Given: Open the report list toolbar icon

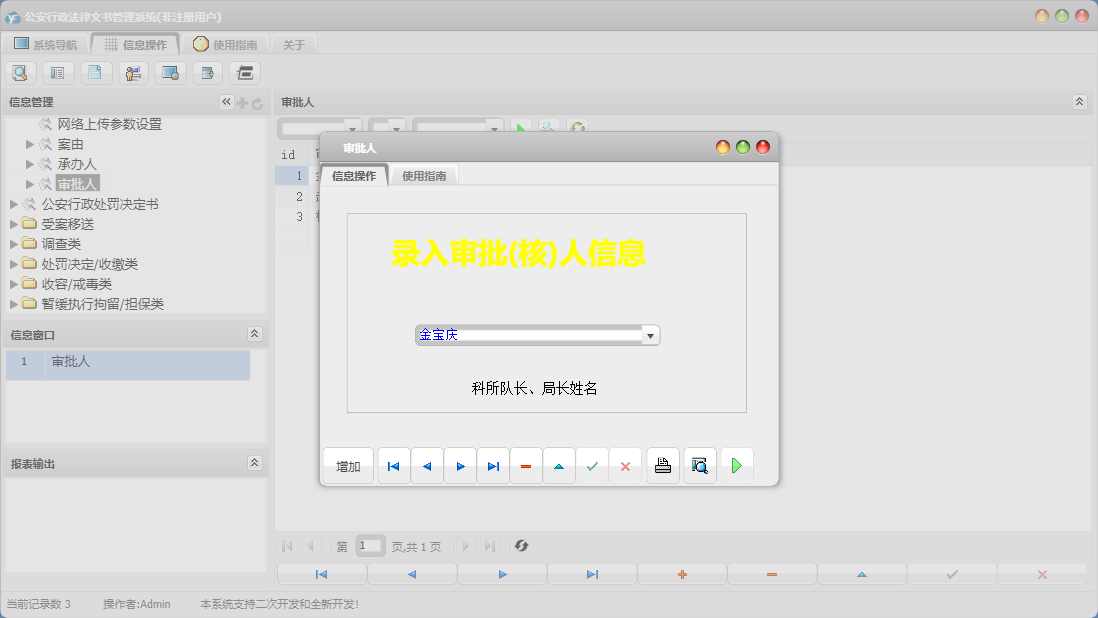Looking at the screenshot, I should pos(58,72).
